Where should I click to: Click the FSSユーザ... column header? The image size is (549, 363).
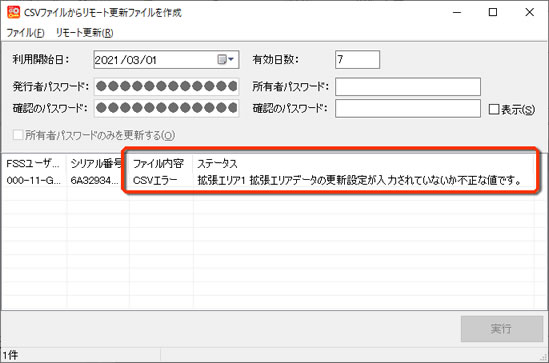coord(34,163)
